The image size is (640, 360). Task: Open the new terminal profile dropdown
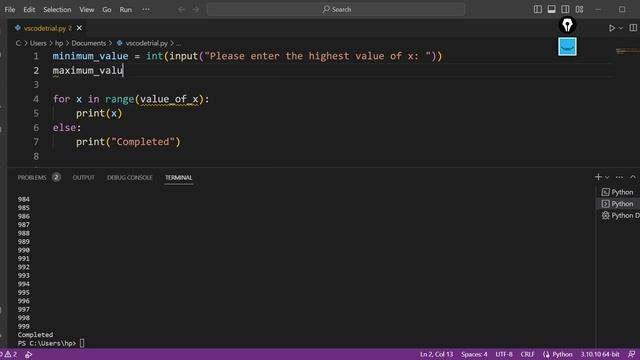(x=607, y=177)
